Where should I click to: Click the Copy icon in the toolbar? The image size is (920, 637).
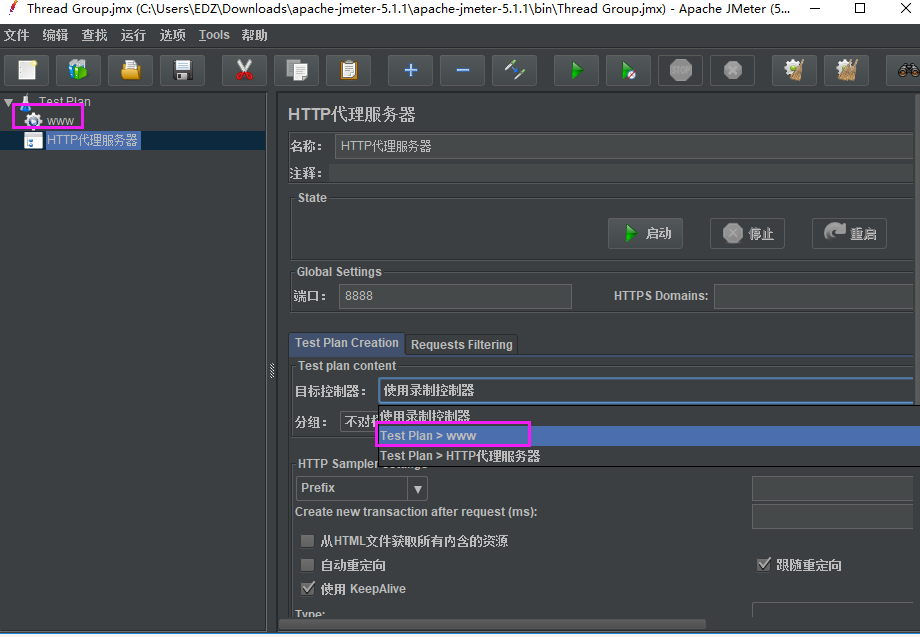[296, 70]
